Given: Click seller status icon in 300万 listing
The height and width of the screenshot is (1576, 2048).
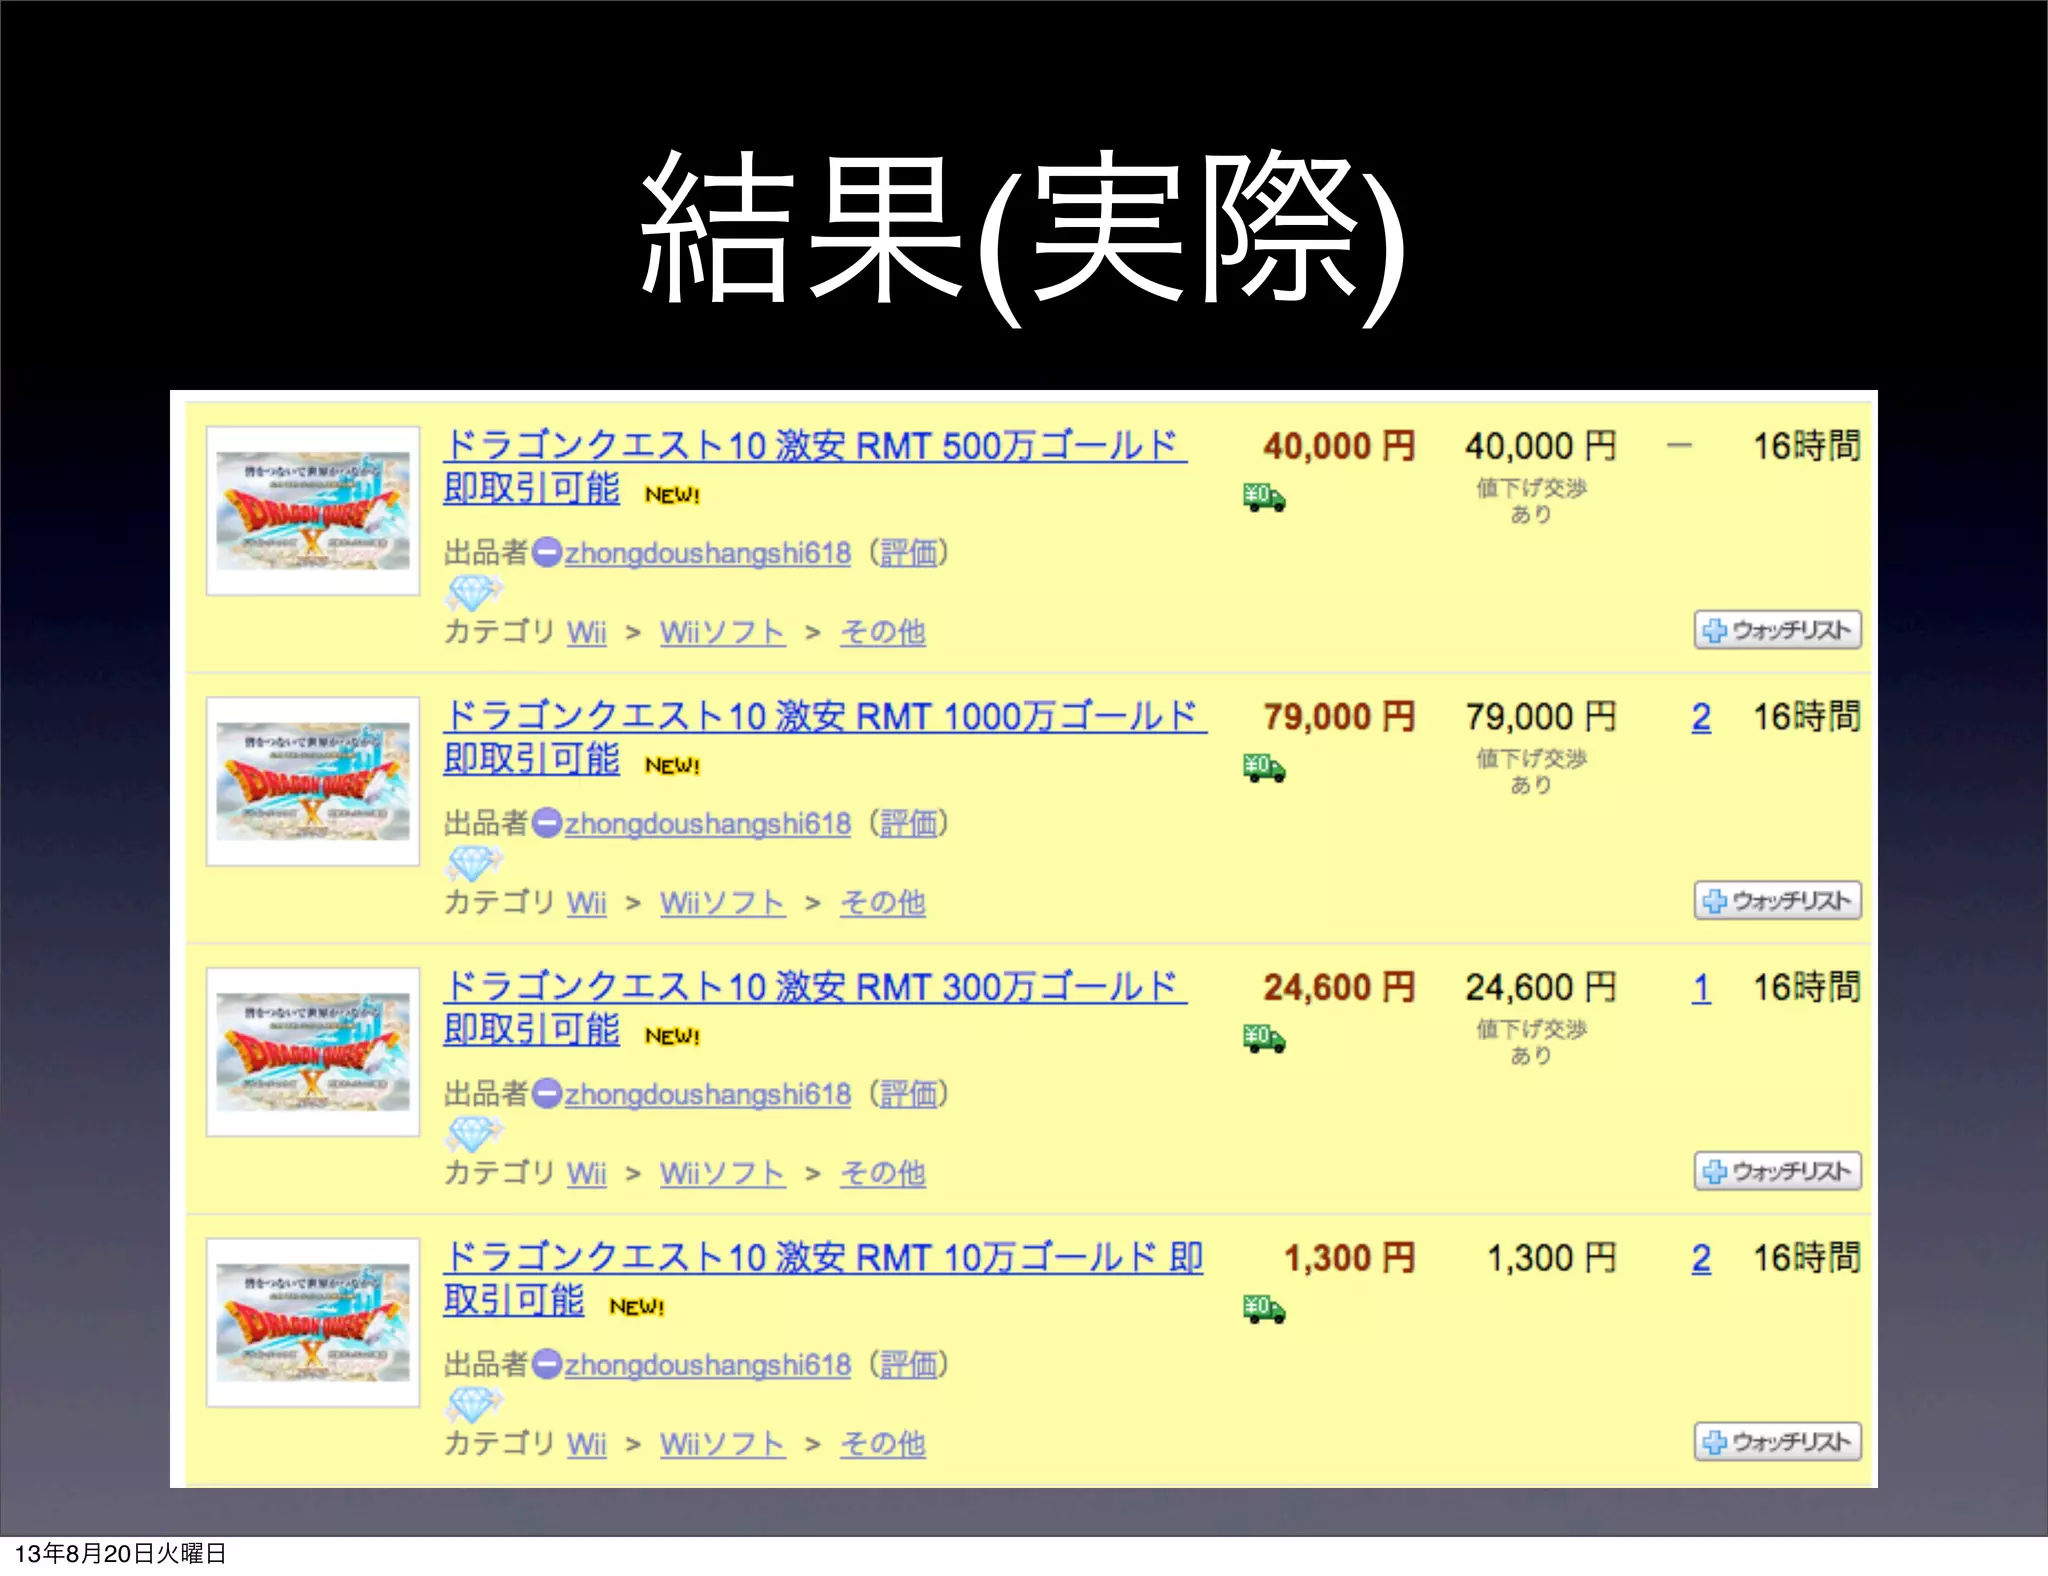Looking at the screenshot, I should [547, 1094].
